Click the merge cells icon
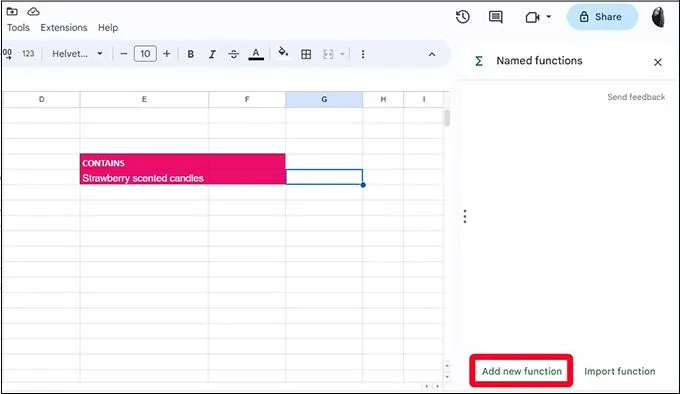680x394 pixels. 328,54
